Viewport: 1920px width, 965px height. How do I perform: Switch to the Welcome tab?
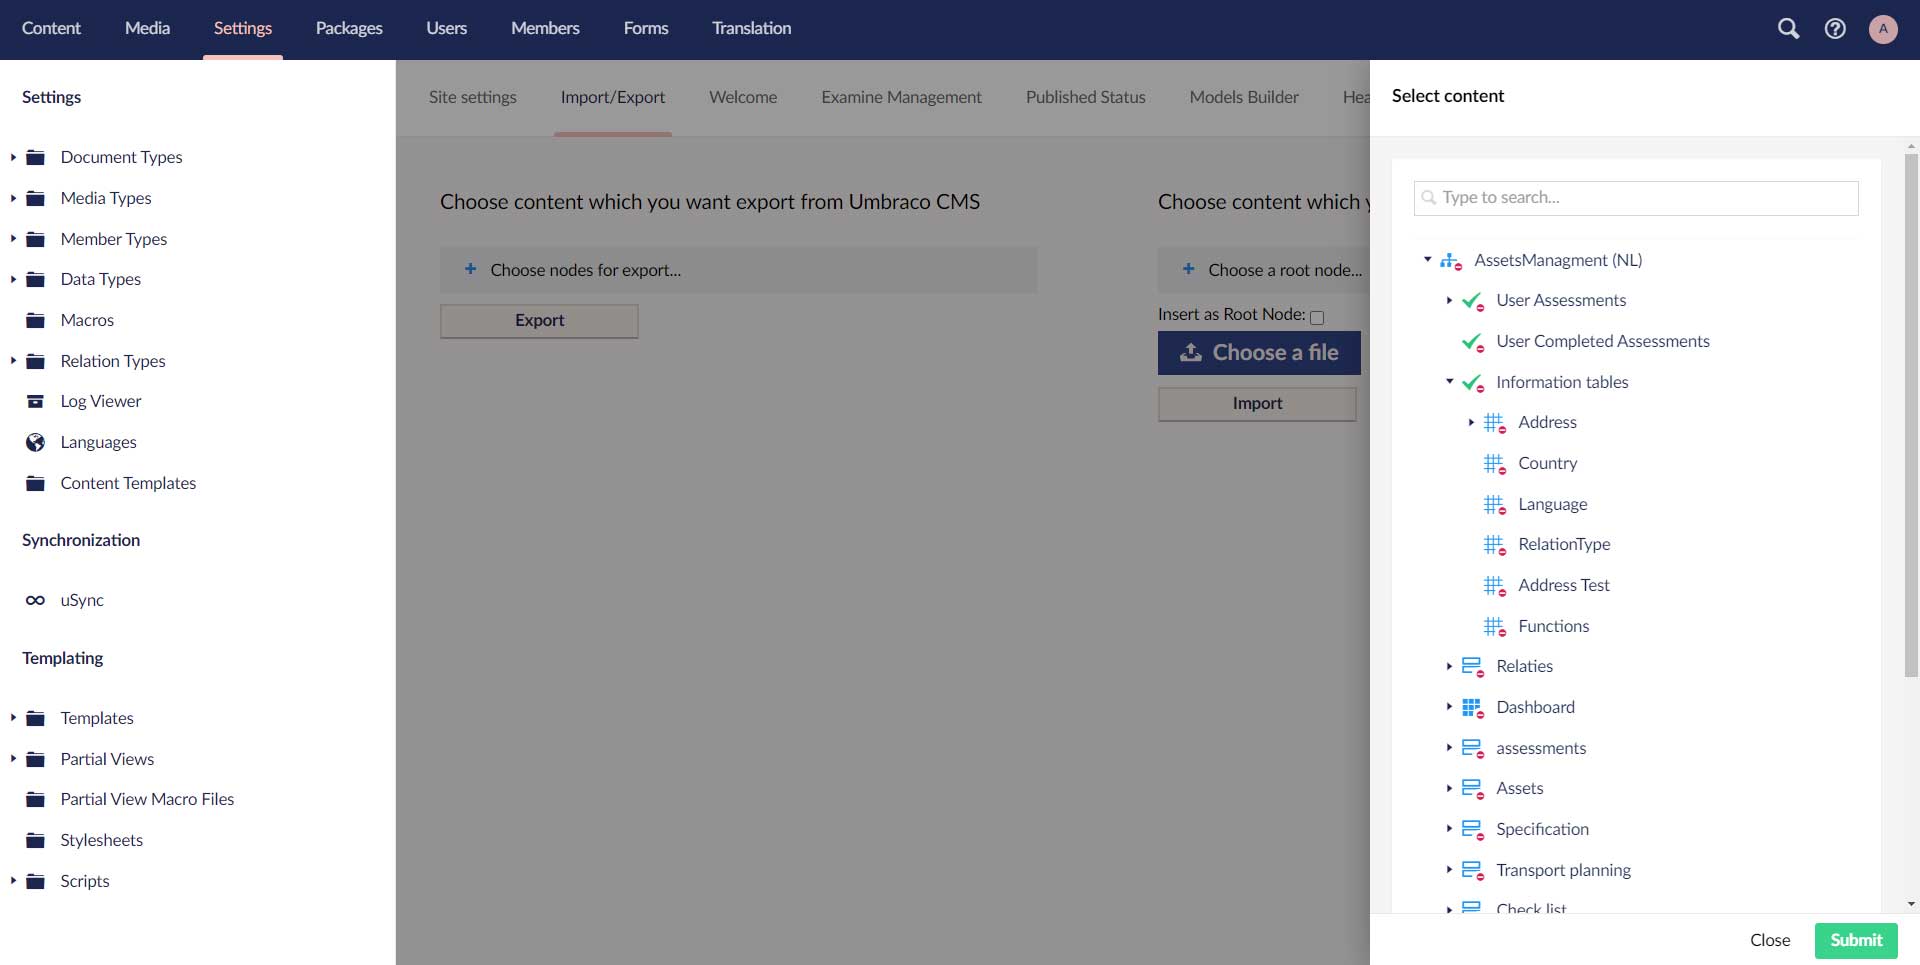point(743,97)
